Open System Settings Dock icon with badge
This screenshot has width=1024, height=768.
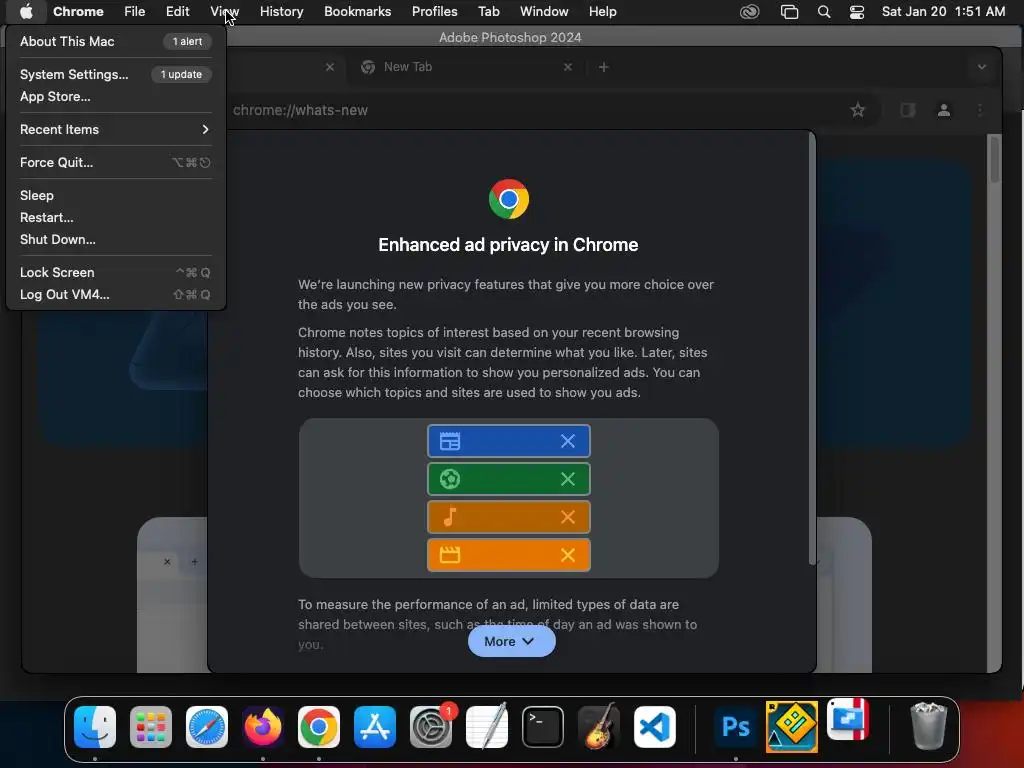tap(431, 726)
